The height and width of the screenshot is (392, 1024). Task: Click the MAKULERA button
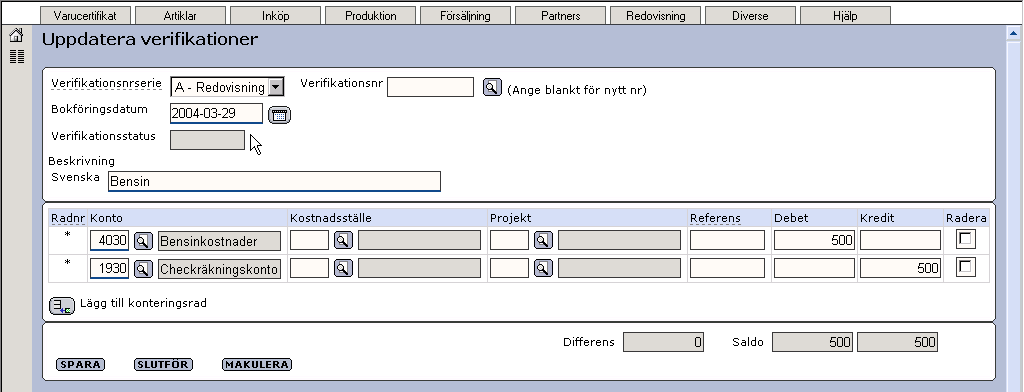click(257, 365)
